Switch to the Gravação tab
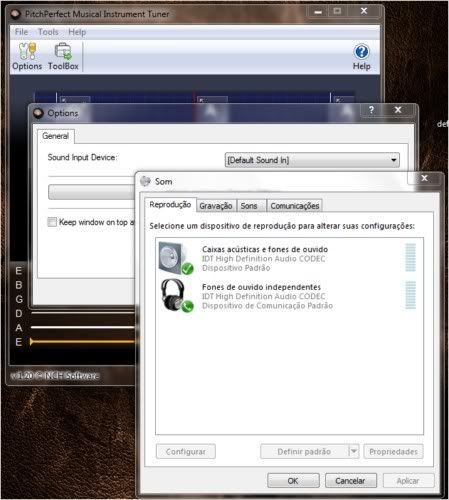This screenshot has width=449, height=500. [x=216, y=206]
